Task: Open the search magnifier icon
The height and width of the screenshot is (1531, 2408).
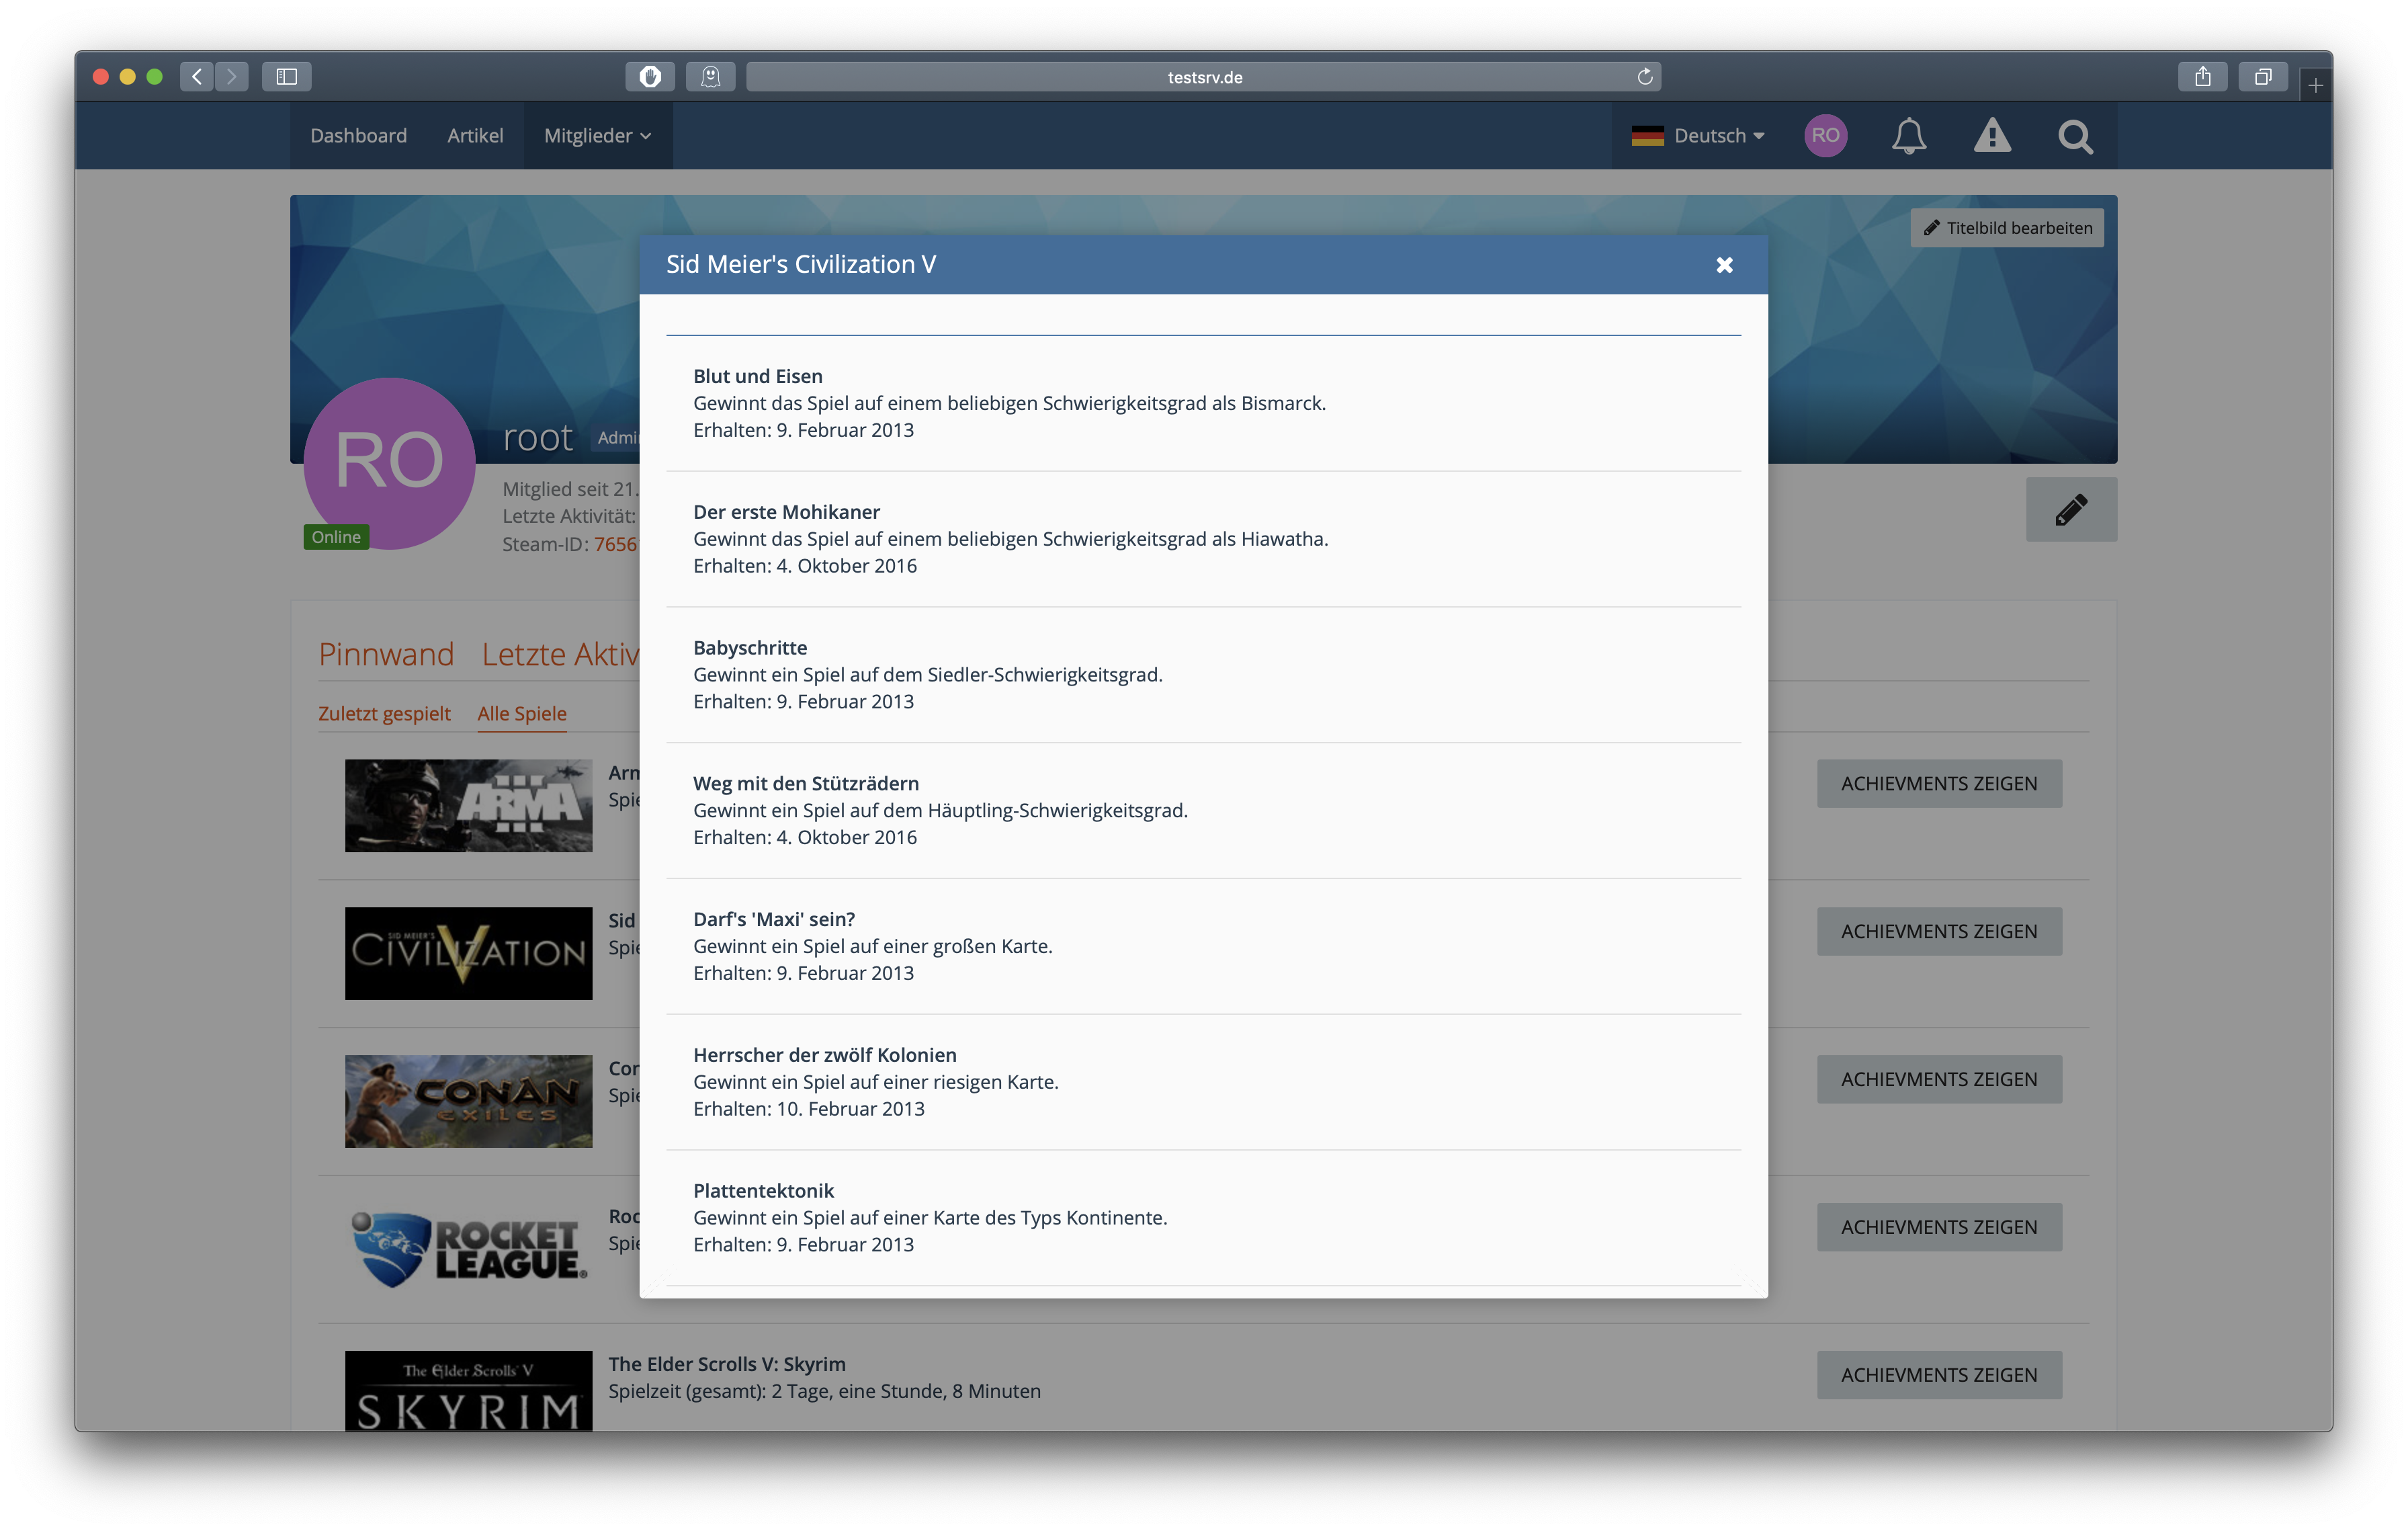Action: point(2075,136)
